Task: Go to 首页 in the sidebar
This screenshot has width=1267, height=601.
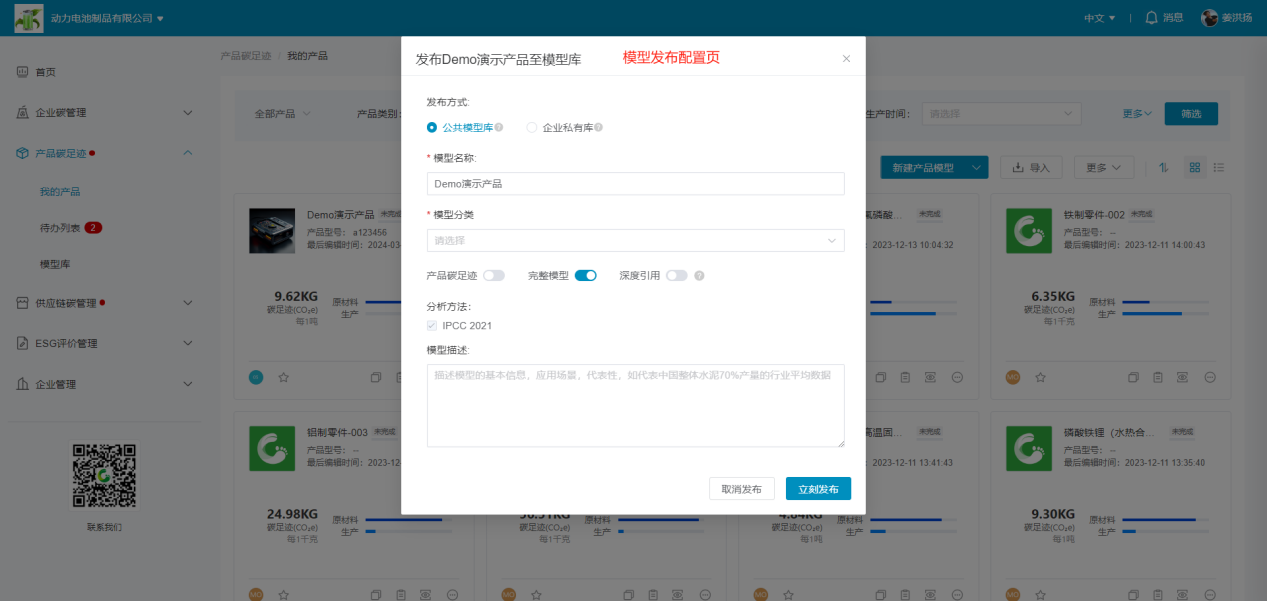Action: pos(46,72)
